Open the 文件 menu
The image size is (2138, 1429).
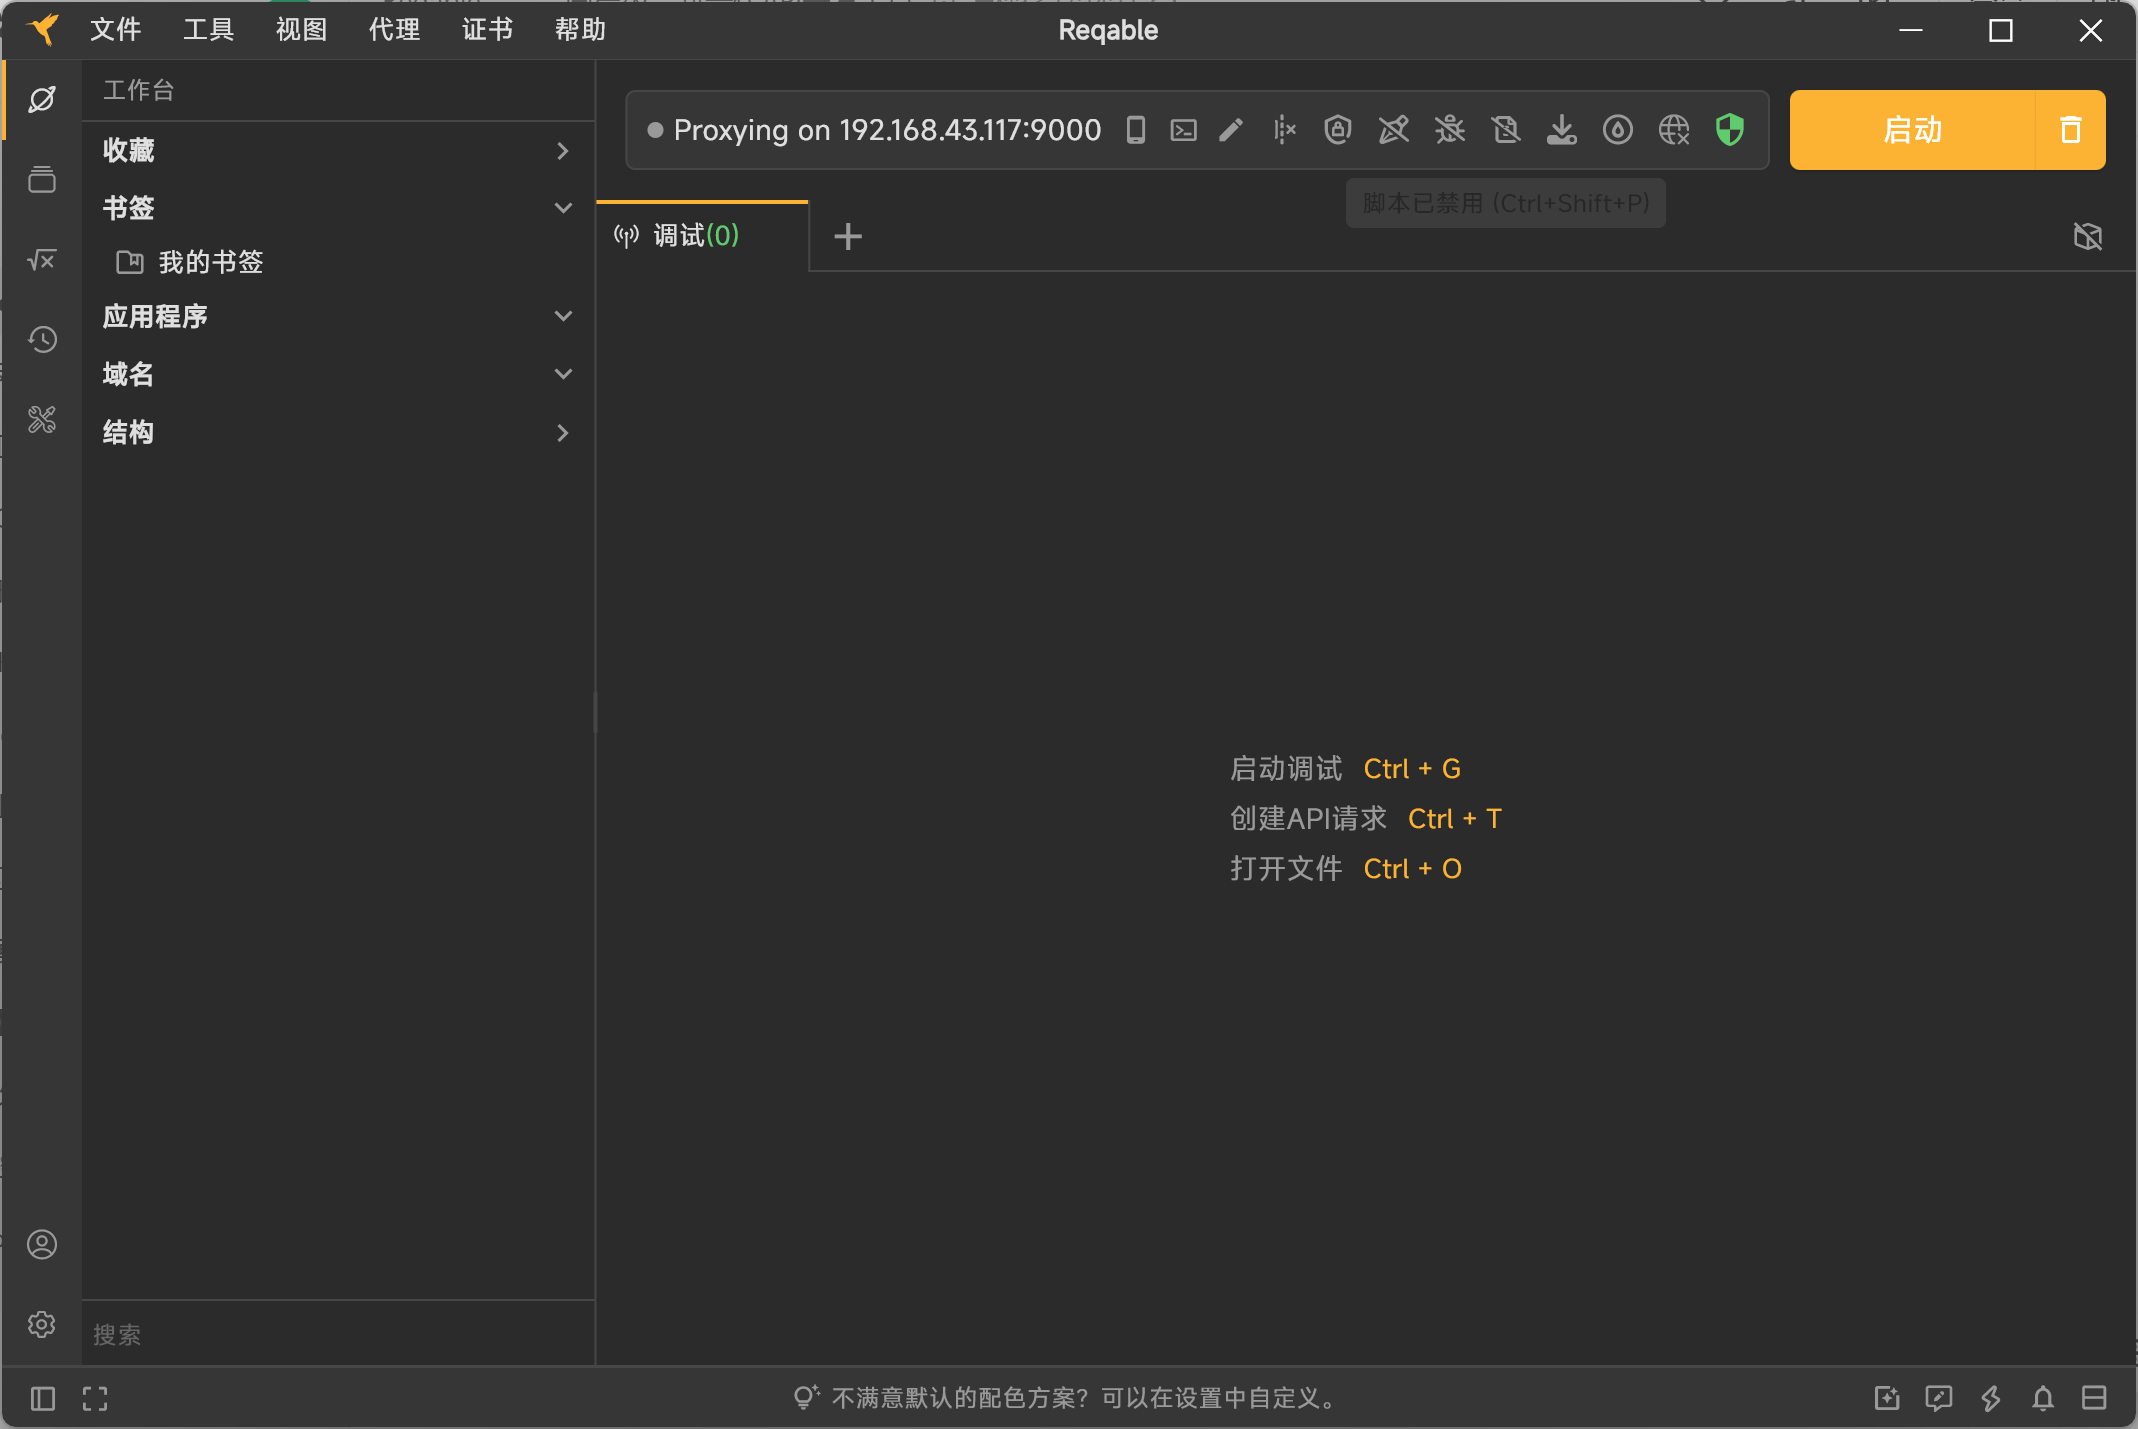(x=115, y=30)
